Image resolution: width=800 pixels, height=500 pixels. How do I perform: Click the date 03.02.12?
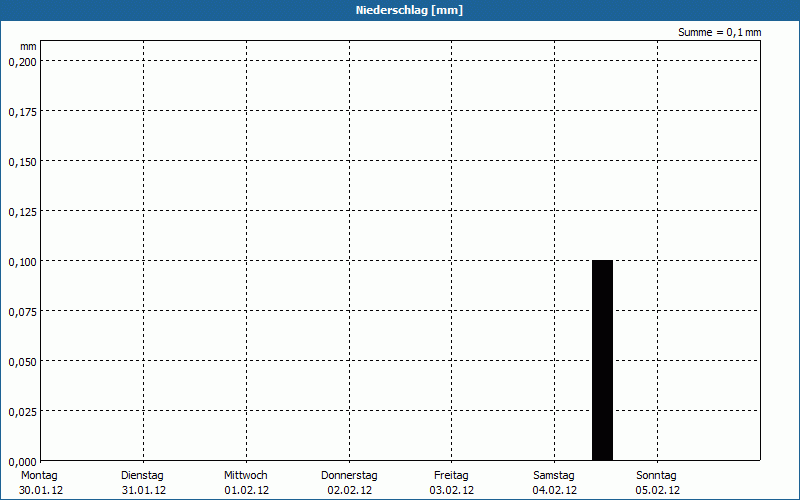click(x=452, y=490)
